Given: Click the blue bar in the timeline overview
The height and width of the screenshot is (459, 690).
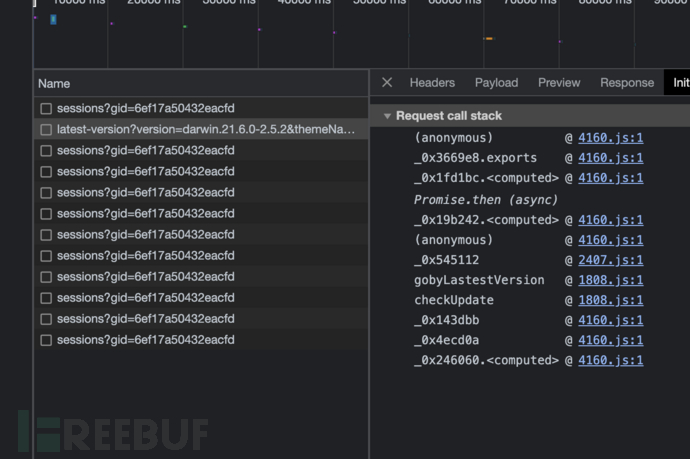Looking at the screenshot, I should click(53, 19).
